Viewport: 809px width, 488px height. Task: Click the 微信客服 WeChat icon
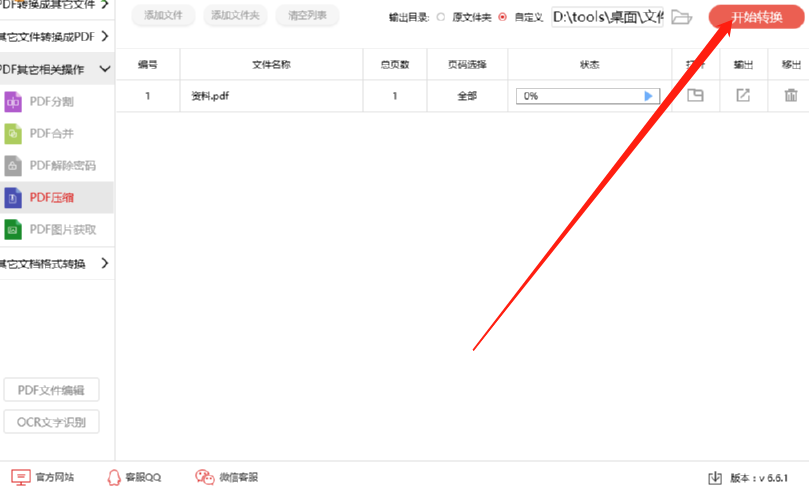coord(204,477)
